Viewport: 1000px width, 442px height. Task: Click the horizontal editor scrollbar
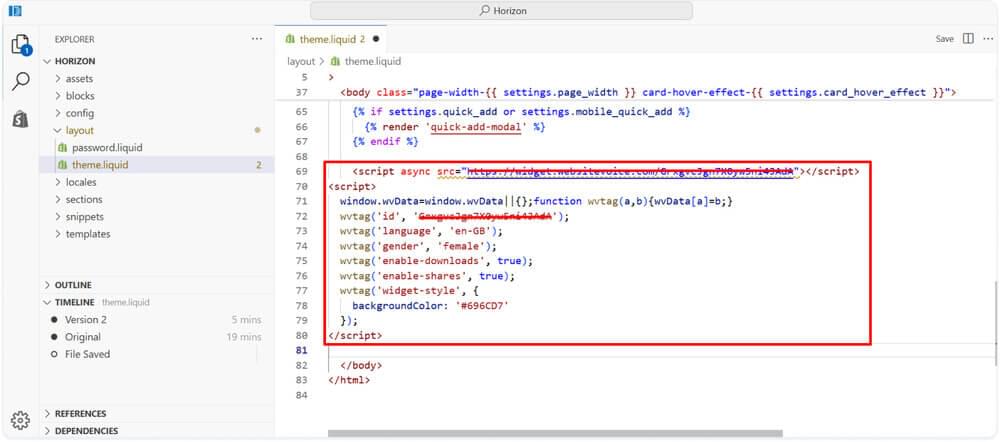[555, 434]
